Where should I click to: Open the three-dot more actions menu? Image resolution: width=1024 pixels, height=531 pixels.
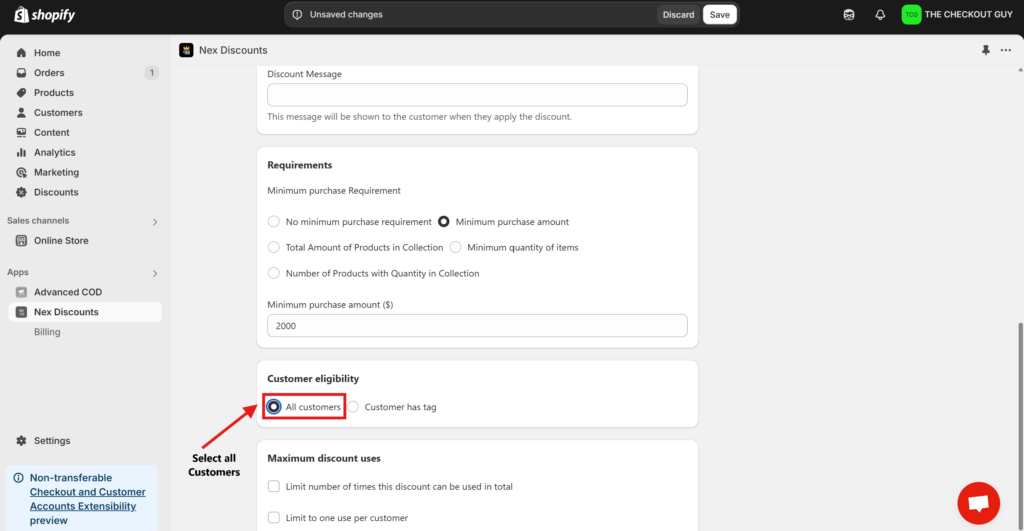[x=1006, y=50]
